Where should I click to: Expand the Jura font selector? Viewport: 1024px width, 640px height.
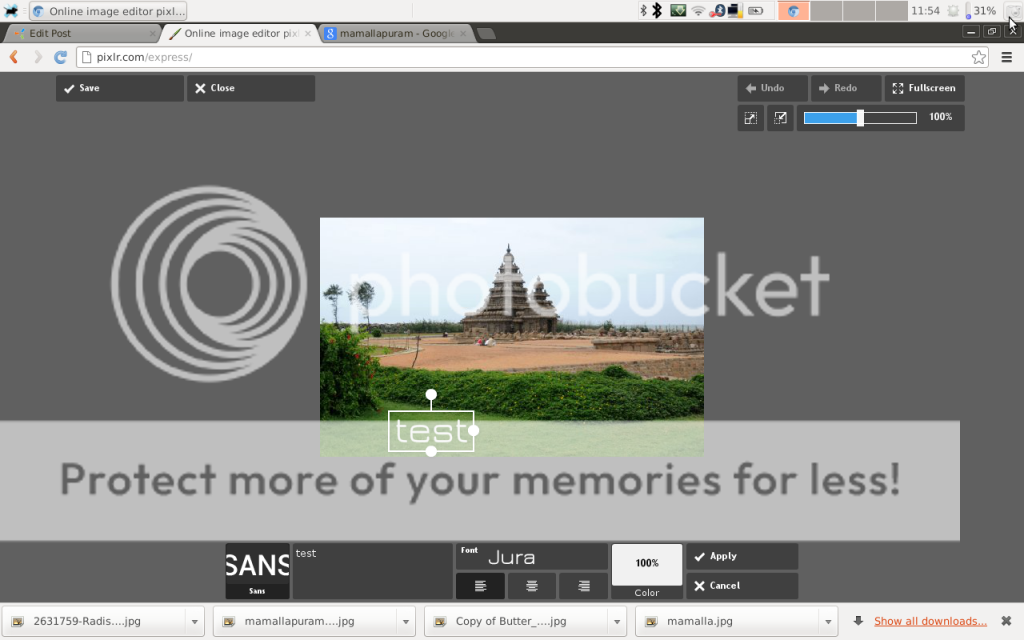point(532,557)
